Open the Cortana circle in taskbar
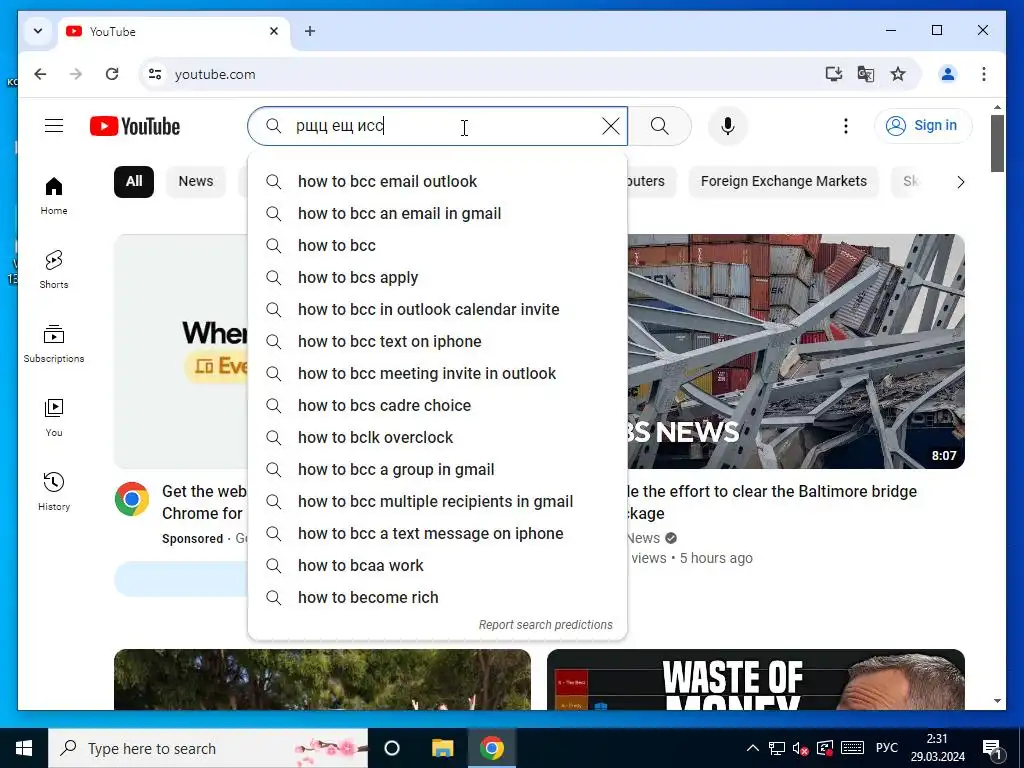This screenshot has height=768, width=1024. coord(392,748)
